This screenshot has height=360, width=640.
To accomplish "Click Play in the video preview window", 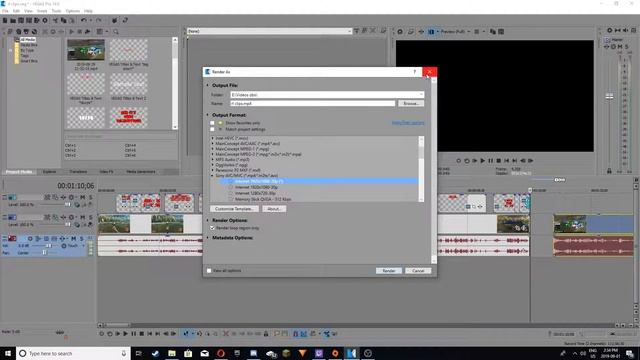I will click(483, 161).
